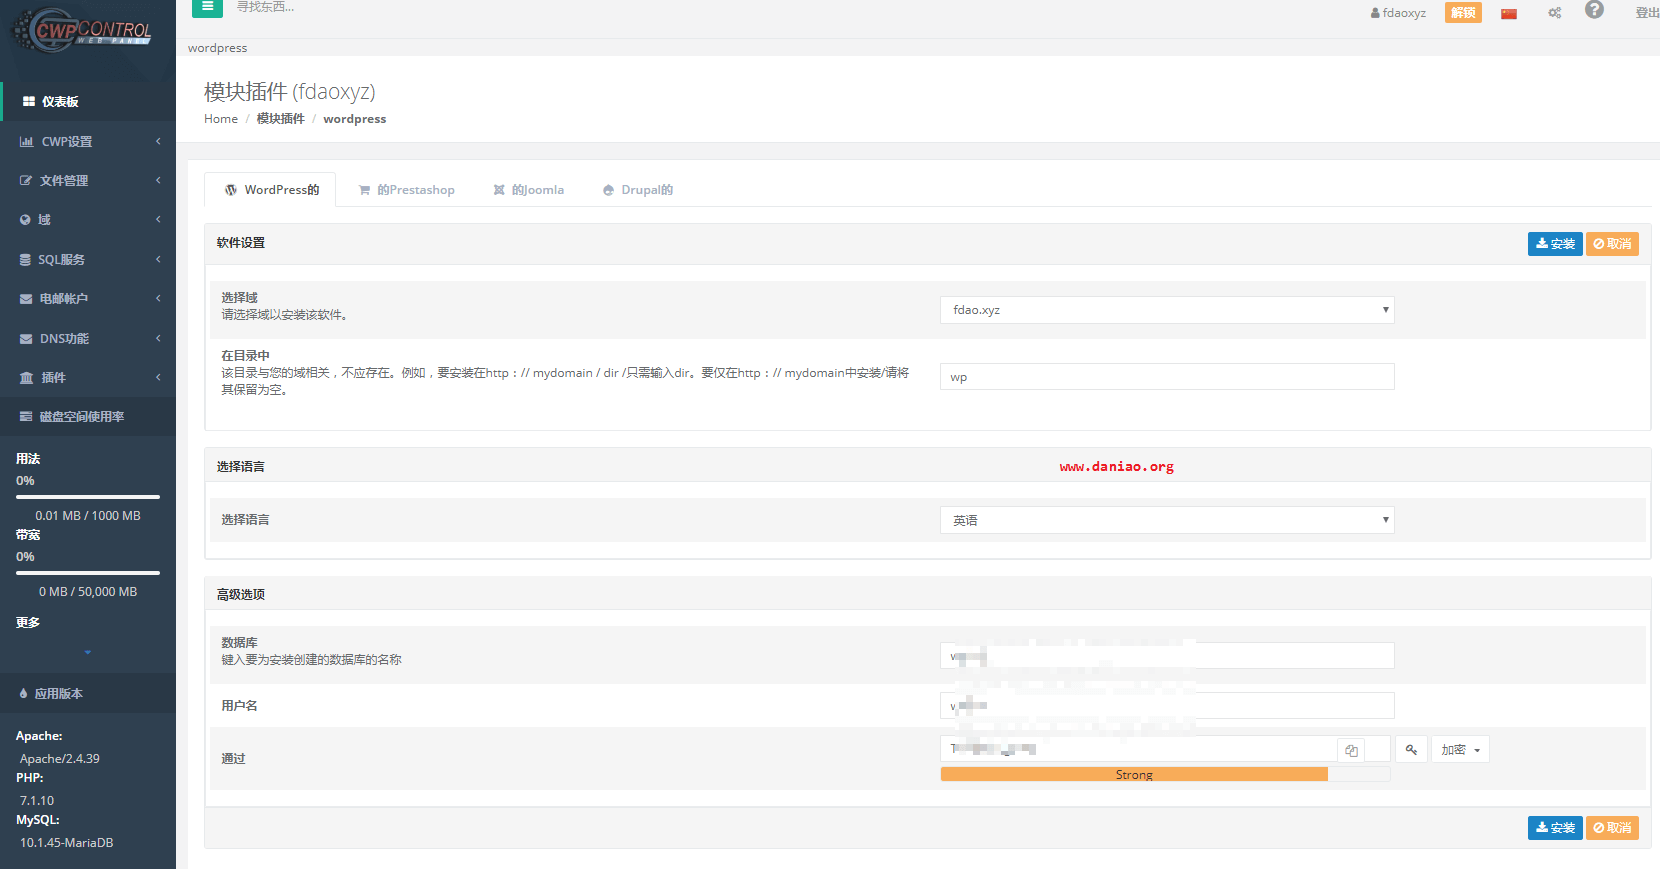The width and height of the screenshot is (1660, 869).
Task: Expand the 域 domains sidebar menu
Action: tap(88, 220)
